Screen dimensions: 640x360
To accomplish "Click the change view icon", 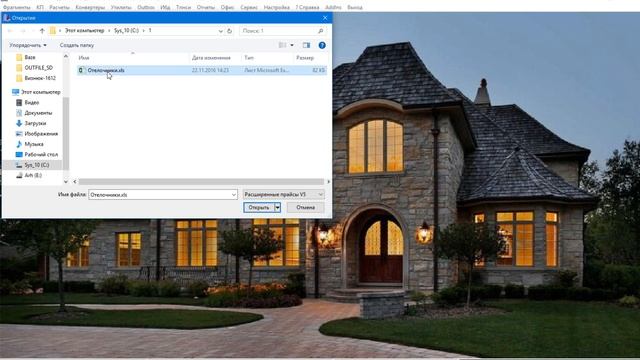I will point(282,45).
